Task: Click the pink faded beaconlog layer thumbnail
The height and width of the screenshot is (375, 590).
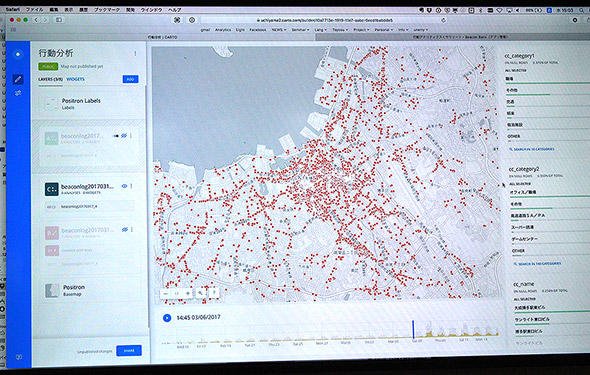Action: click(x=52, y=233)
